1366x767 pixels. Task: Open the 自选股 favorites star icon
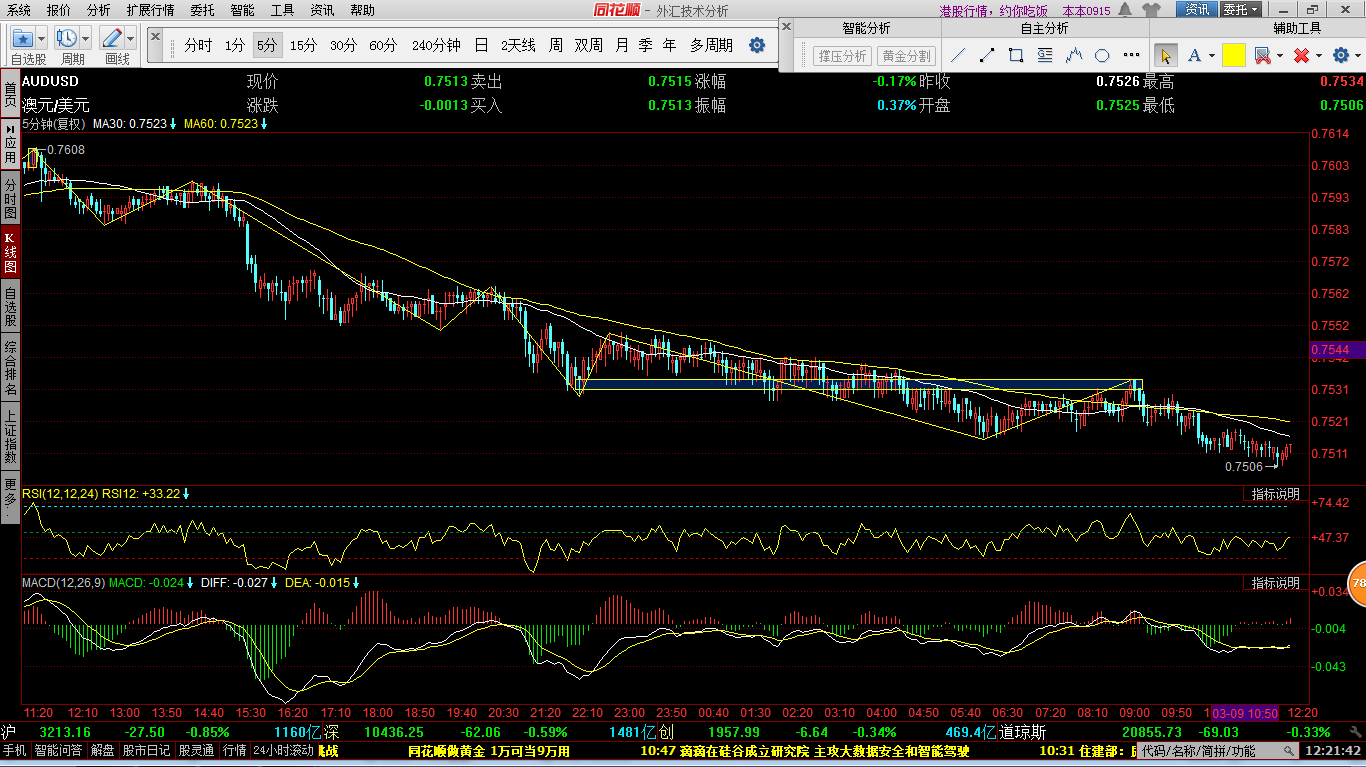tap(22, 38)
